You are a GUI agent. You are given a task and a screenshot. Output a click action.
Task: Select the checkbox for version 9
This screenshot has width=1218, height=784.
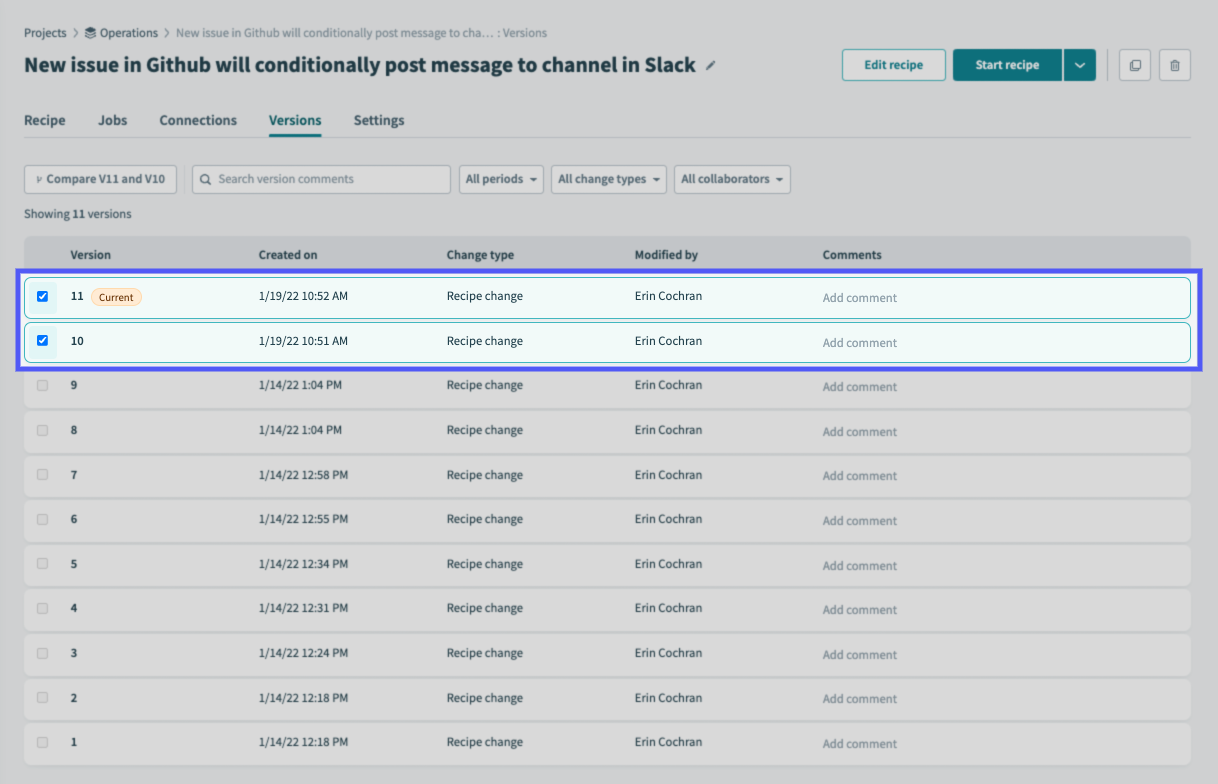click(42, 385)
